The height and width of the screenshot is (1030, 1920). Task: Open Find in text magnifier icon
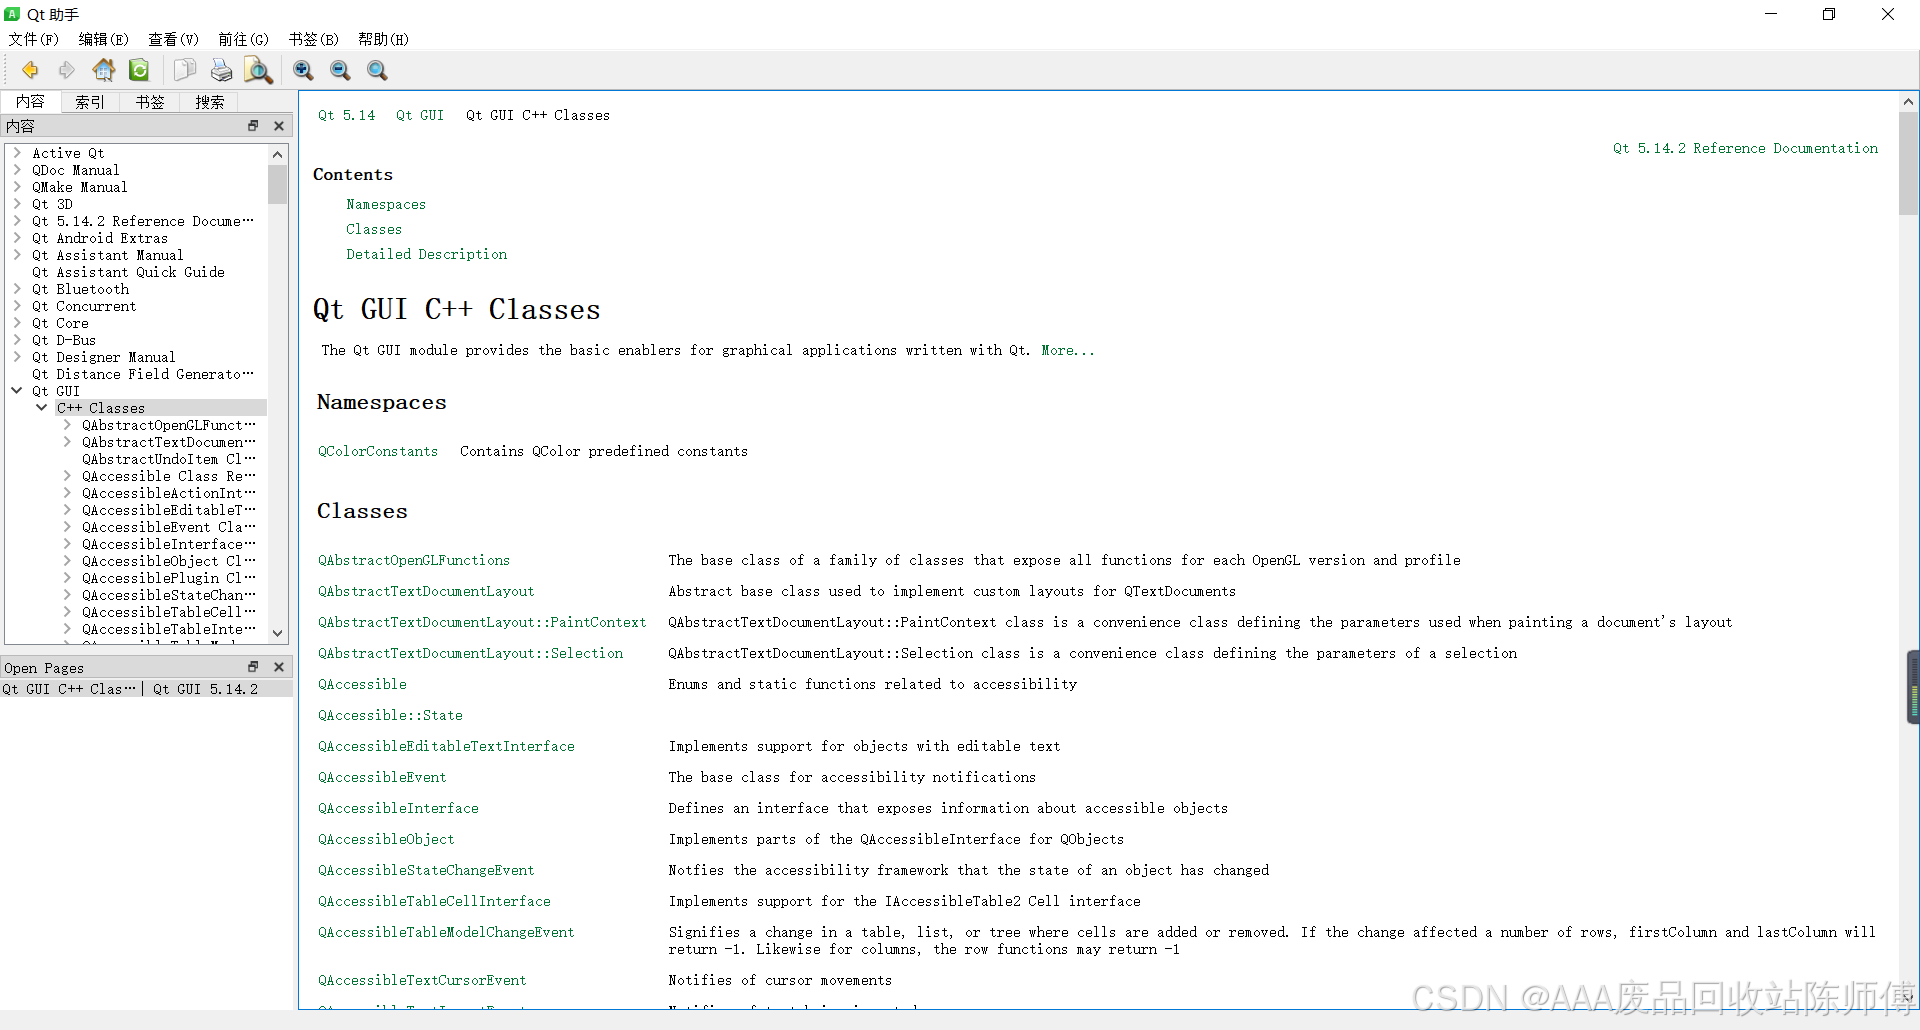pyautogui.click(x=258, y=70)
